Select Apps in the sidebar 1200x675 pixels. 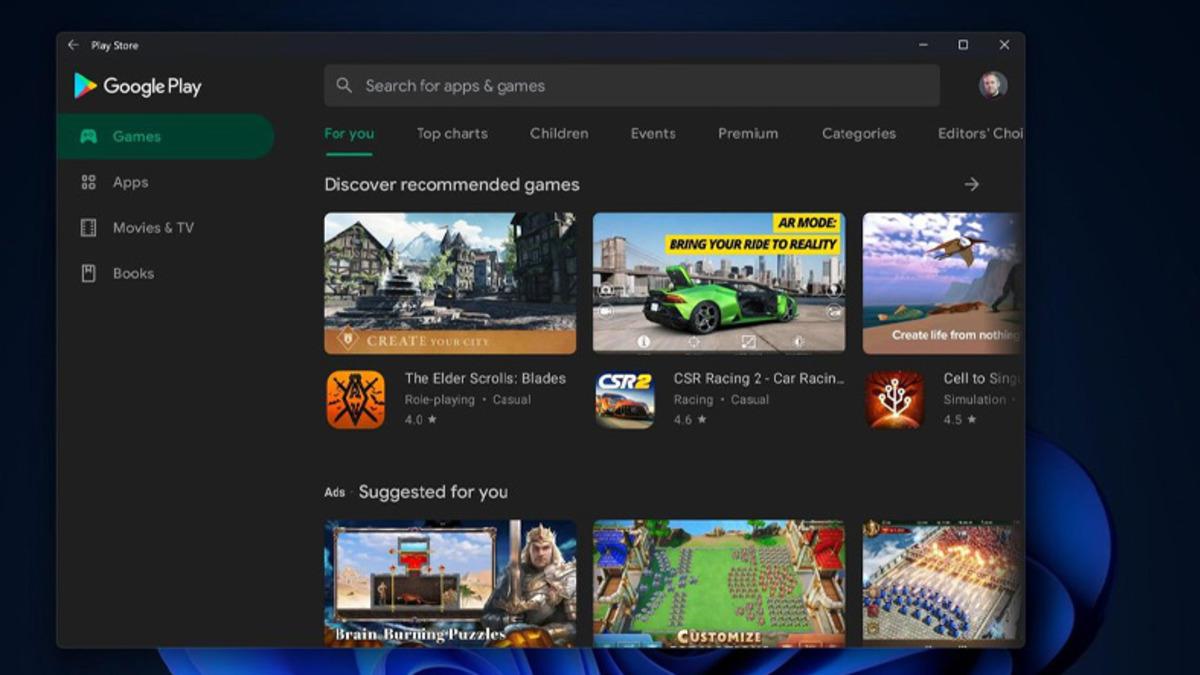pos(130,182)
